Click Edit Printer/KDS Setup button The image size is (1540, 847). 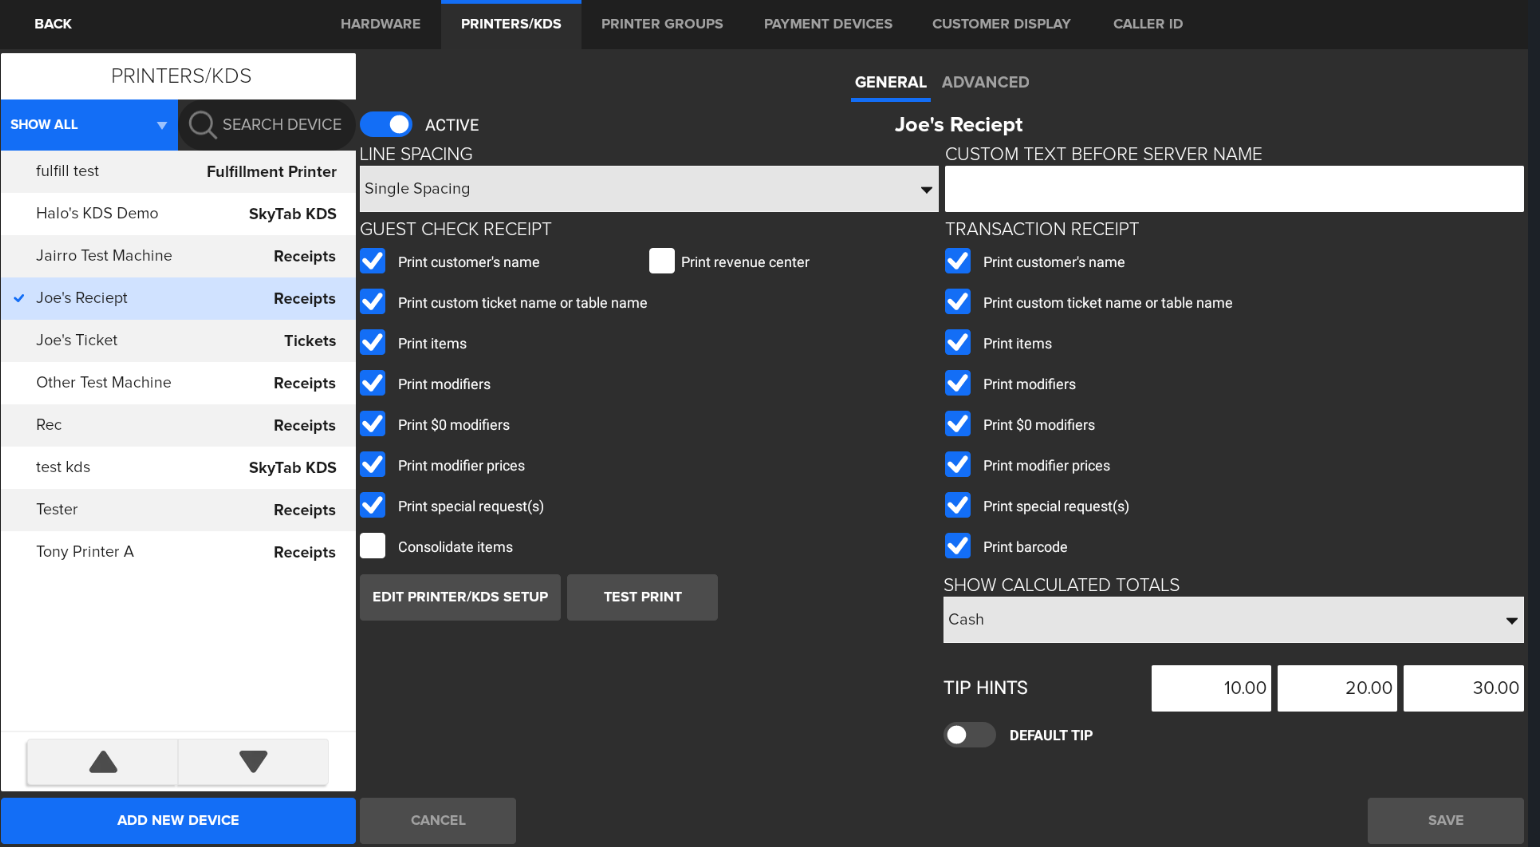tap(460, 597)
